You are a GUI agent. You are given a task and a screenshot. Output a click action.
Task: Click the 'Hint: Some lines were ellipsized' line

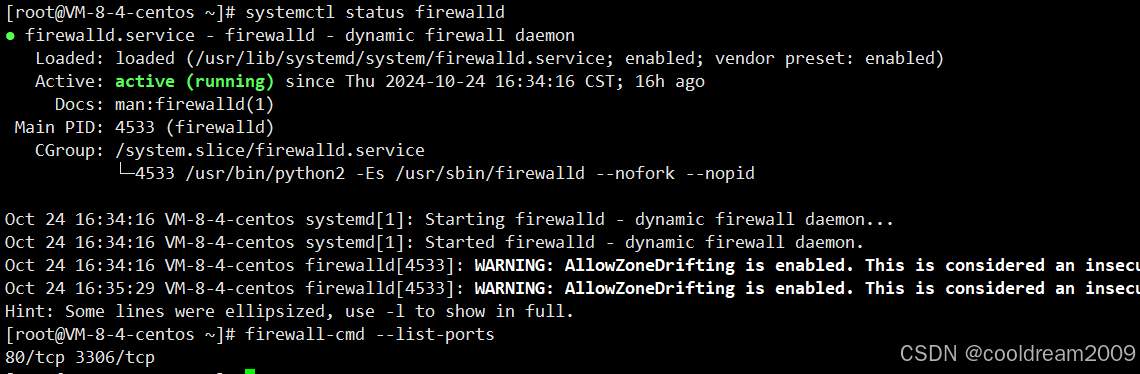point(289,312)
